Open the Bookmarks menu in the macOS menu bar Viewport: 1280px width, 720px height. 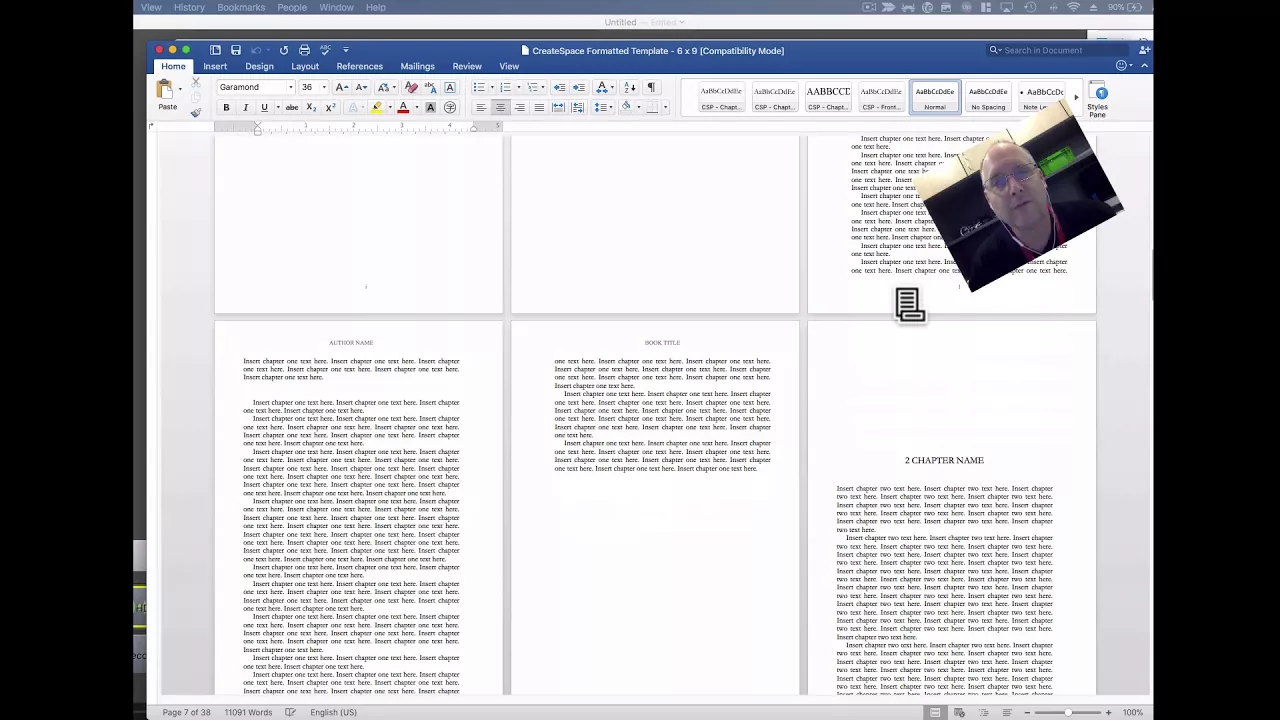(x=241, y=7)
